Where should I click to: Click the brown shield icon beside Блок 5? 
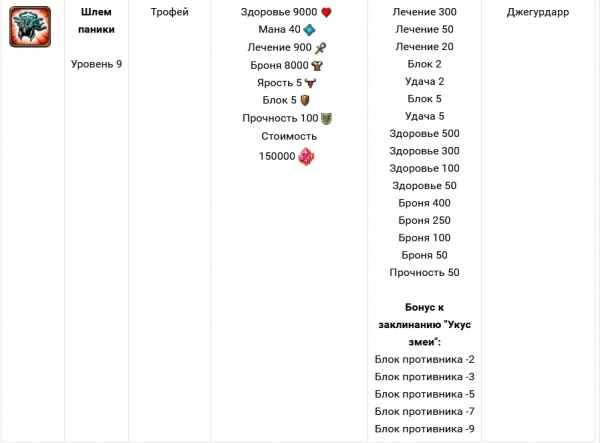pos(305,101)
